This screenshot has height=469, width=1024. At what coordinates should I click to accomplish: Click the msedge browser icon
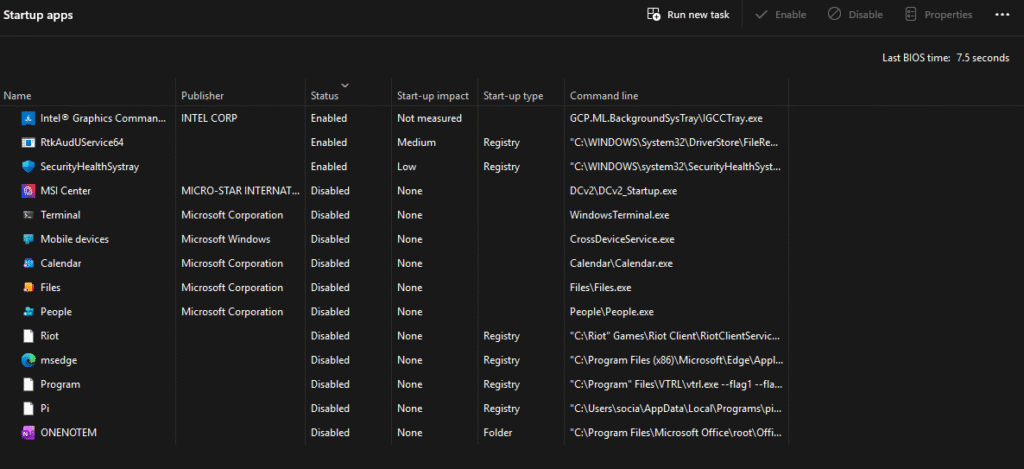tap(27, 360)
